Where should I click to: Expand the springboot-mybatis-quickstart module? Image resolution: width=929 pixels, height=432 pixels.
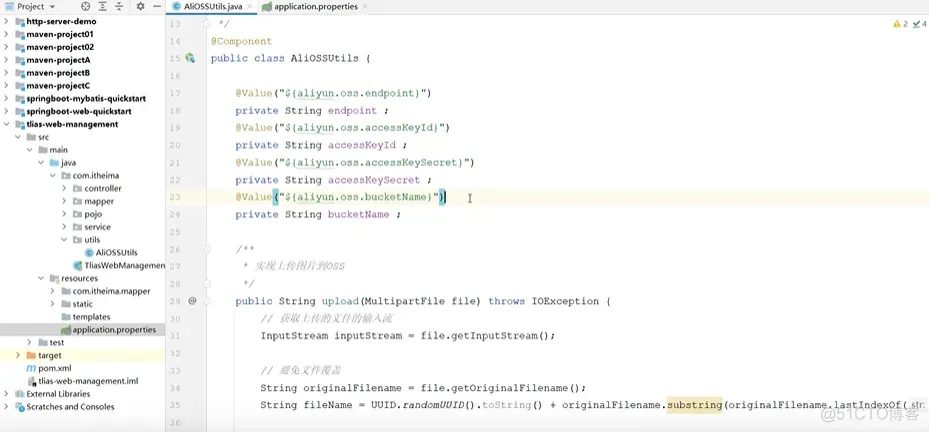[6, 98]
